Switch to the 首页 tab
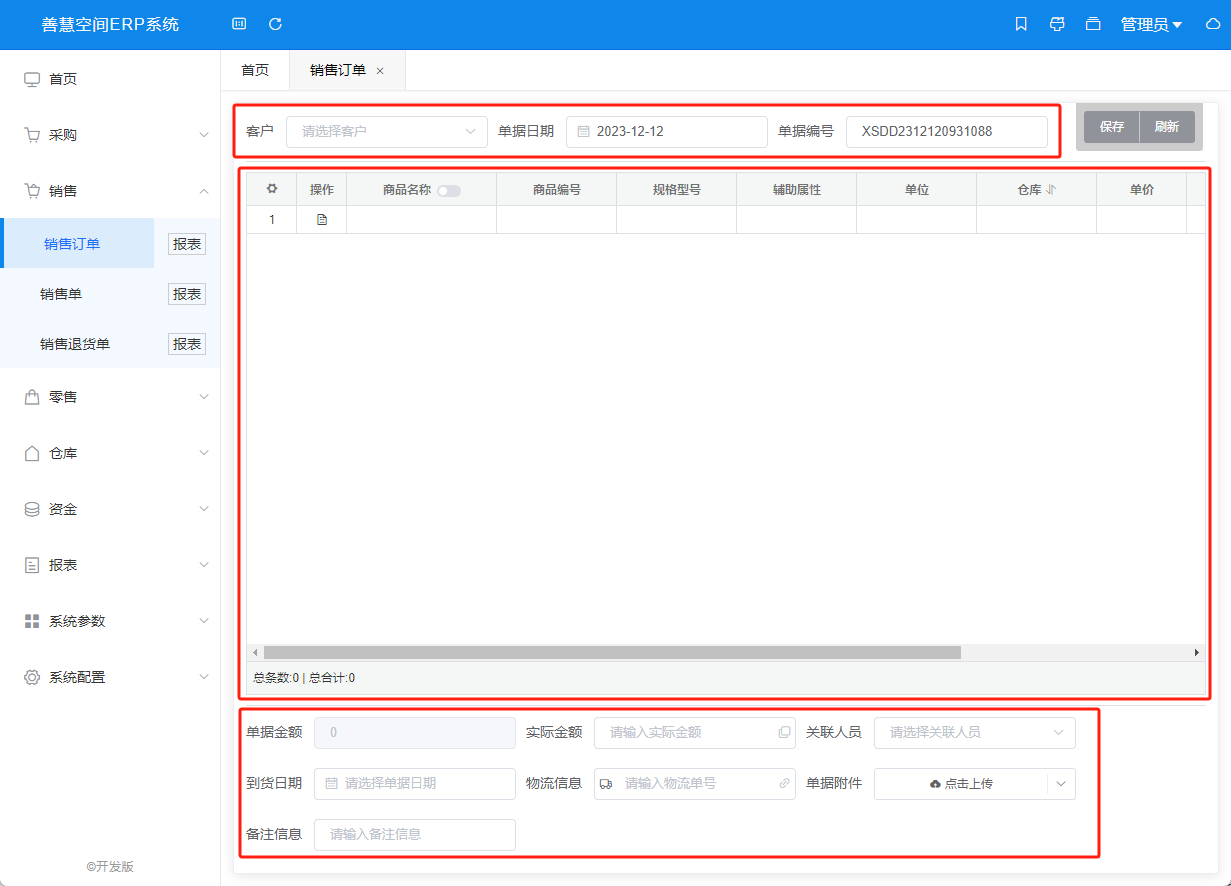The image size is (1231, 886). tap(255, 70)
